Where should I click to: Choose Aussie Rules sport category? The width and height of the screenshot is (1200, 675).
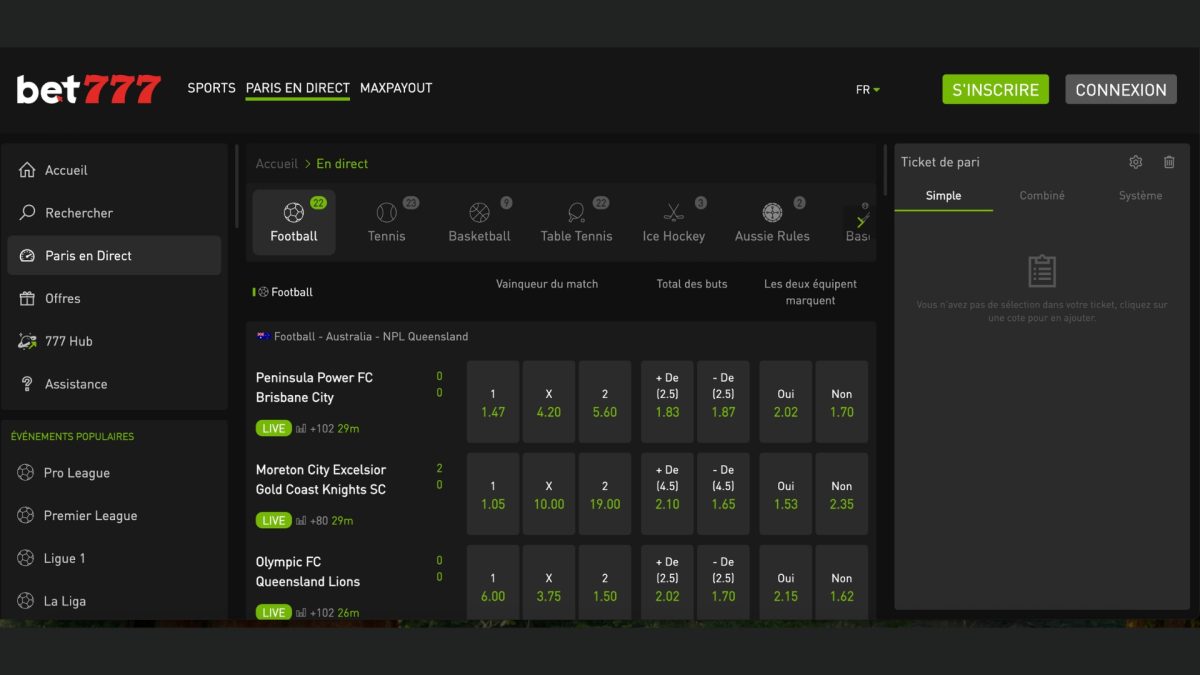[x=772, y=222]
